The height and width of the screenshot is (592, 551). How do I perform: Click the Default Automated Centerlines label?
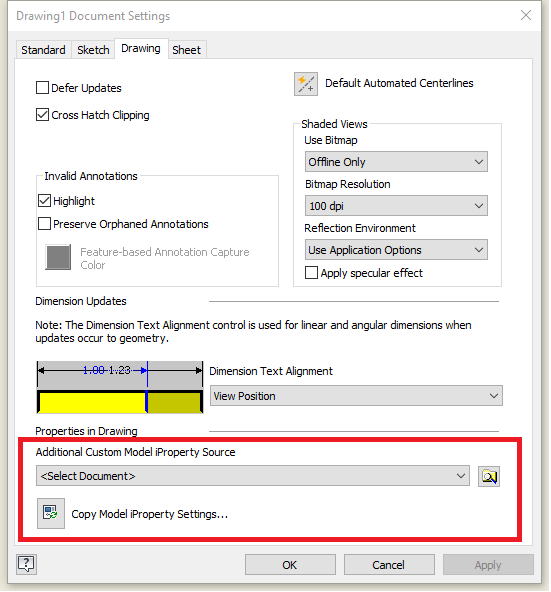tap(399, 83)
